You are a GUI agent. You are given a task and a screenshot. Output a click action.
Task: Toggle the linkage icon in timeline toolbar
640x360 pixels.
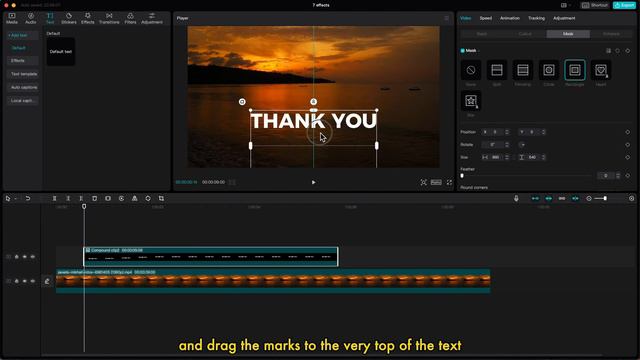[x=562, y=198]
